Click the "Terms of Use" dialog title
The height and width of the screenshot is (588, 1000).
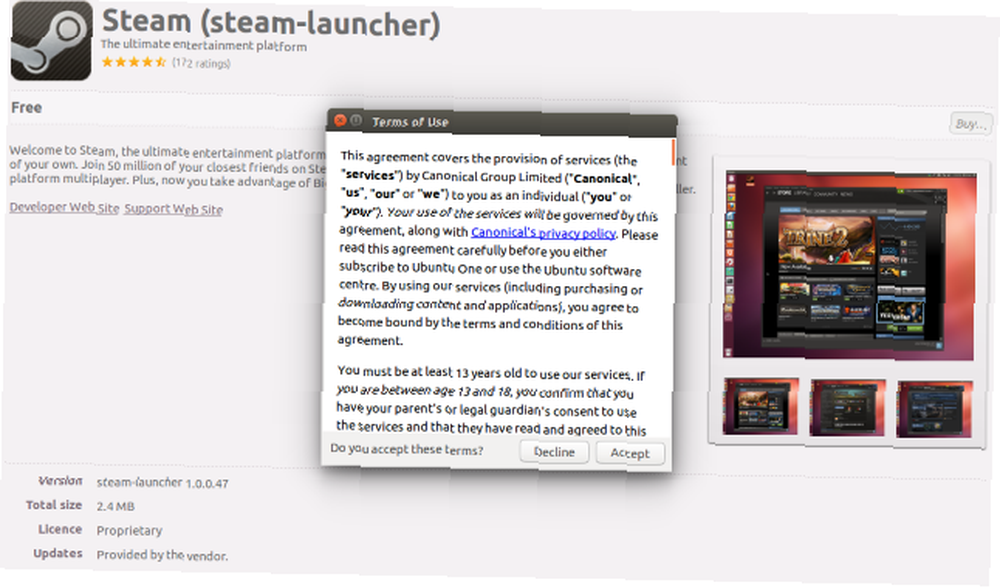click(x=410, y=122)
